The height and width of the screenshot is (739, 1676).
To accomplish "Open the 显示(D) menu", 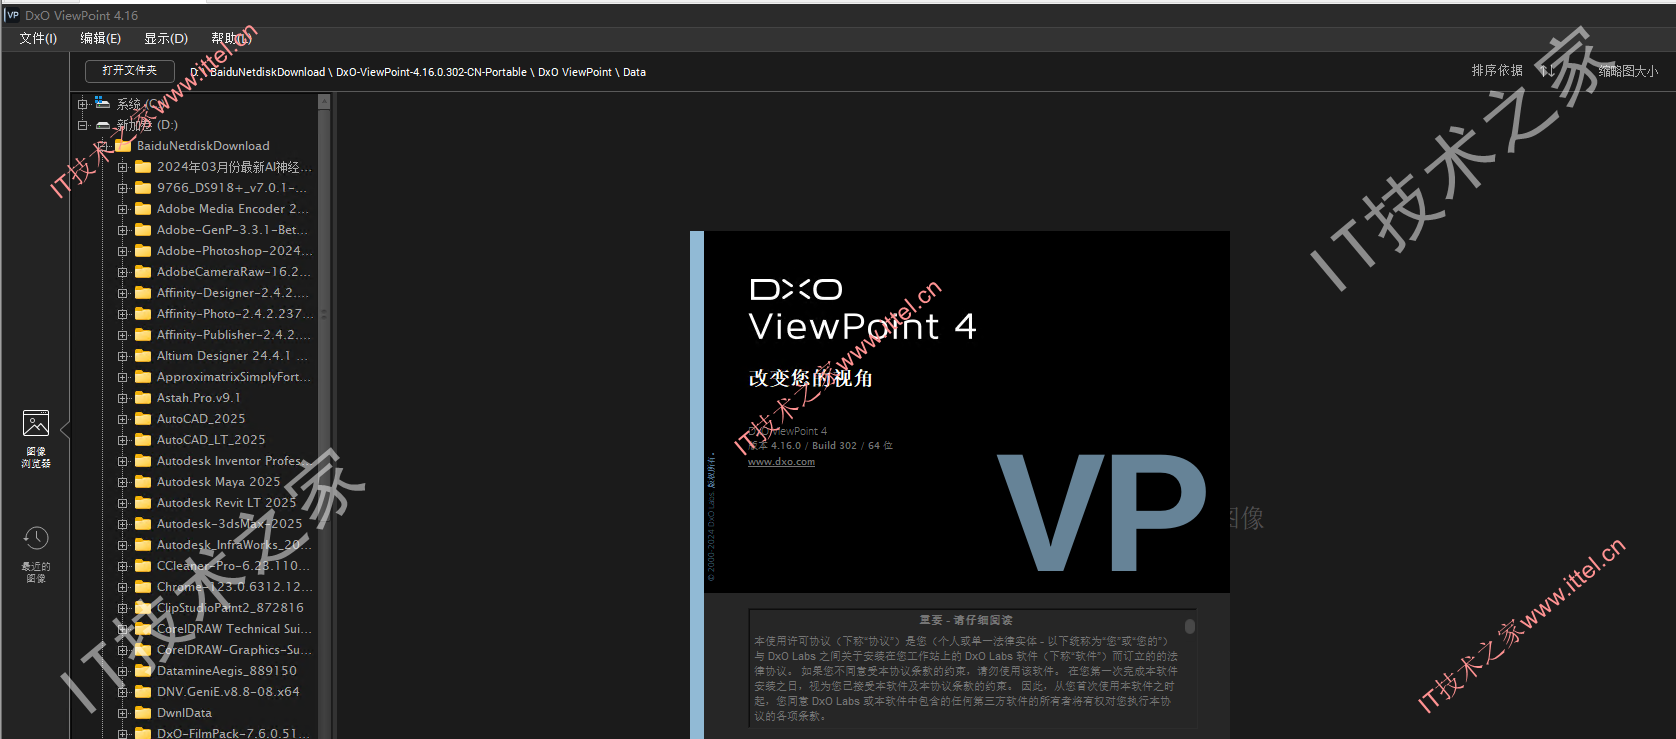I will click(165, 38).
